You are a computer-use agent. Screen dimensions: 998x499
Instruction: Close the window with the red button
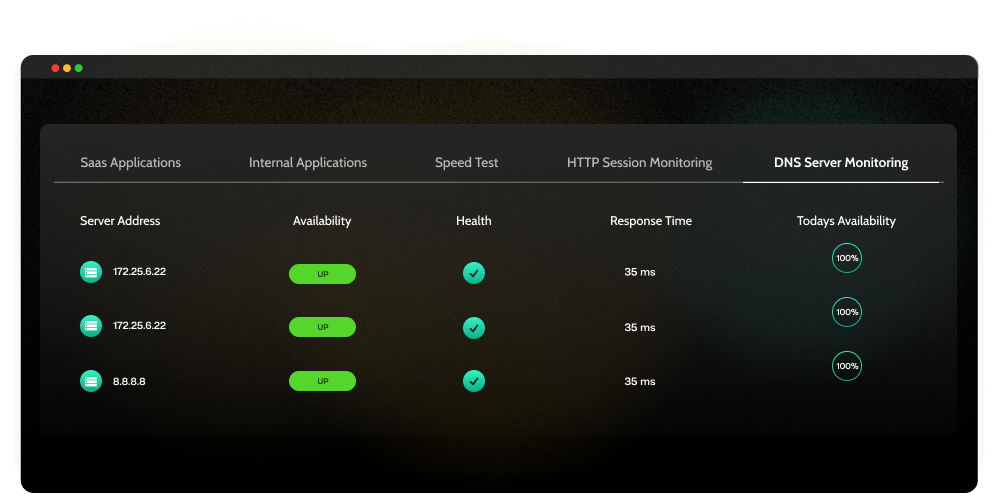55,68
